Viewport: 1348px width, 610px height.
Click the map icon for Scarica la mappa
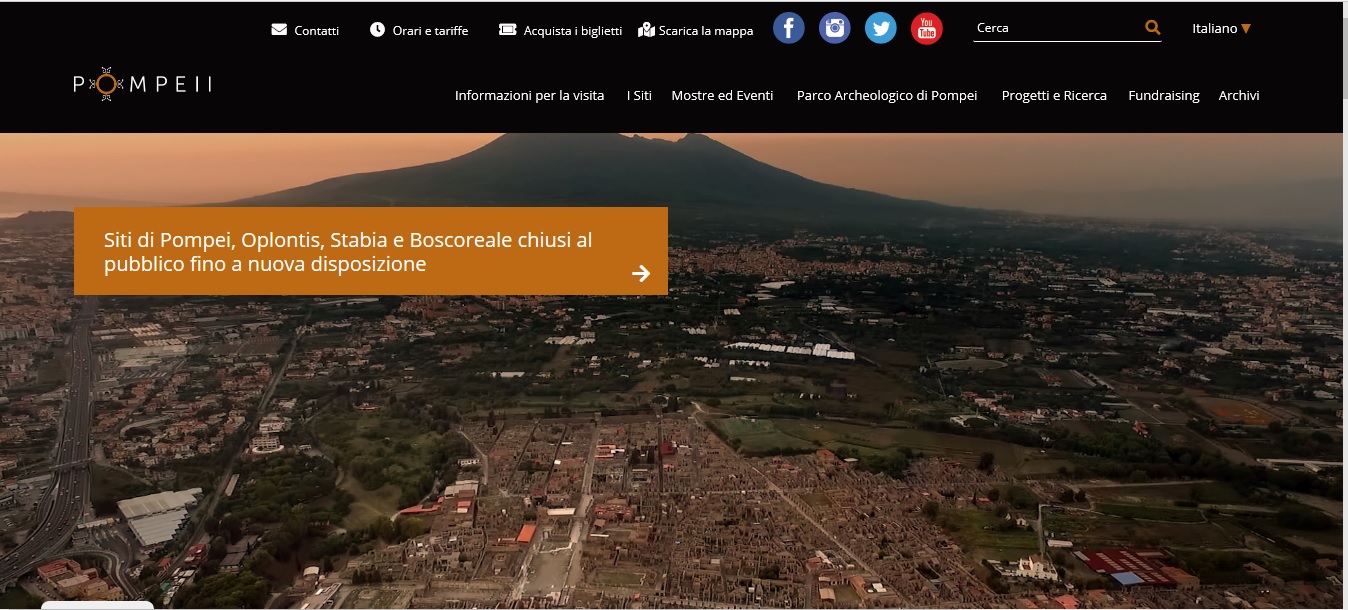[x=646, y=30]
